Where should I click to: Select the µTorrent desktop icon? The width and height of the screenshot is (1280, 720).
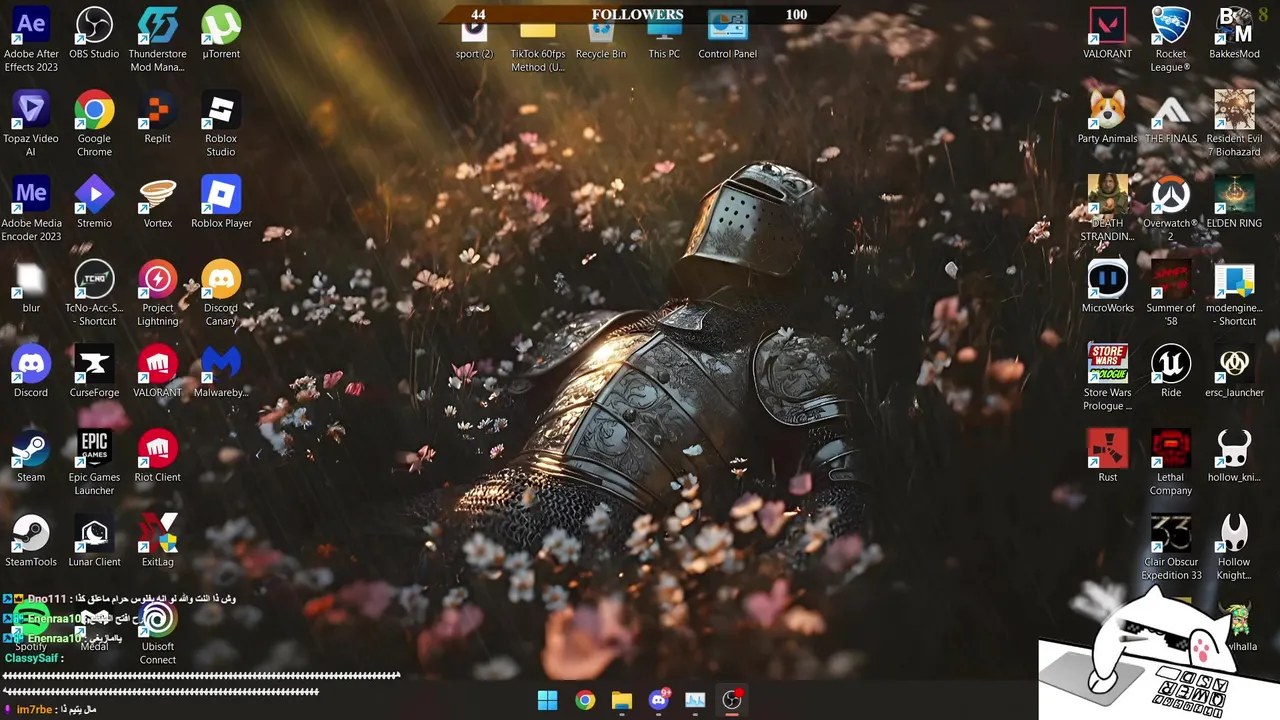221,34
